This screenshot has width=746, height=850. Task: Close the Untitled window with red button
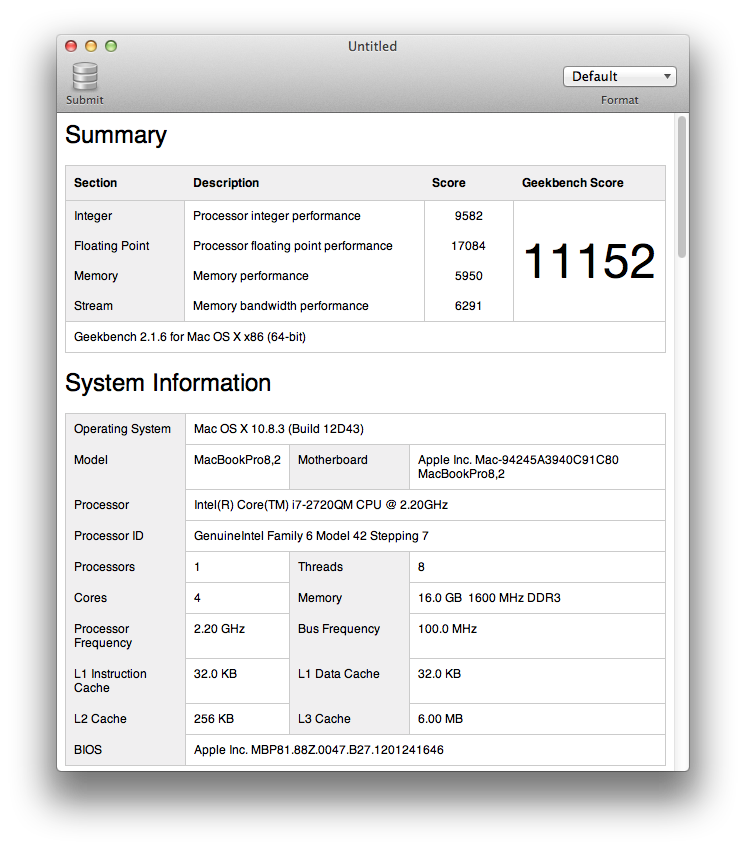click(71, 46)
